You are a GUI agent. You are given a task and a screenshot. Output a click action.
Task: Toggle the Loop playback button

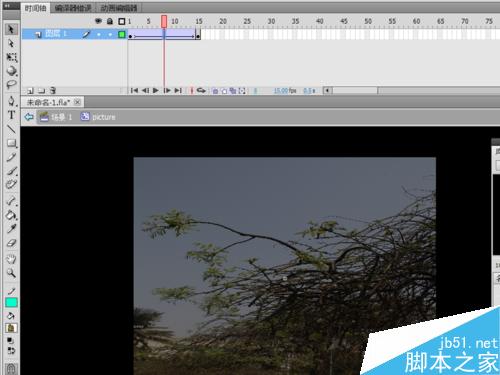[201, 90]
